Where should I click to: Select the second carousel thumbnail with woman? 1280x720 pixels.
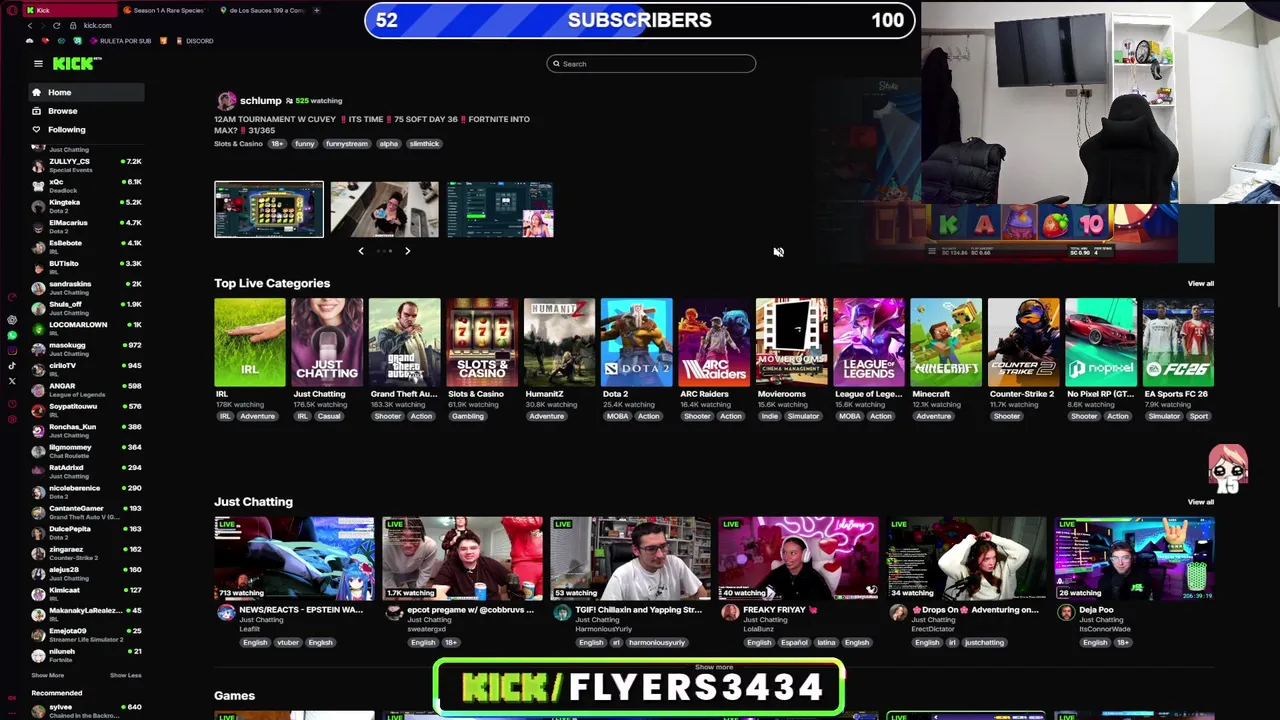(385, 209)
